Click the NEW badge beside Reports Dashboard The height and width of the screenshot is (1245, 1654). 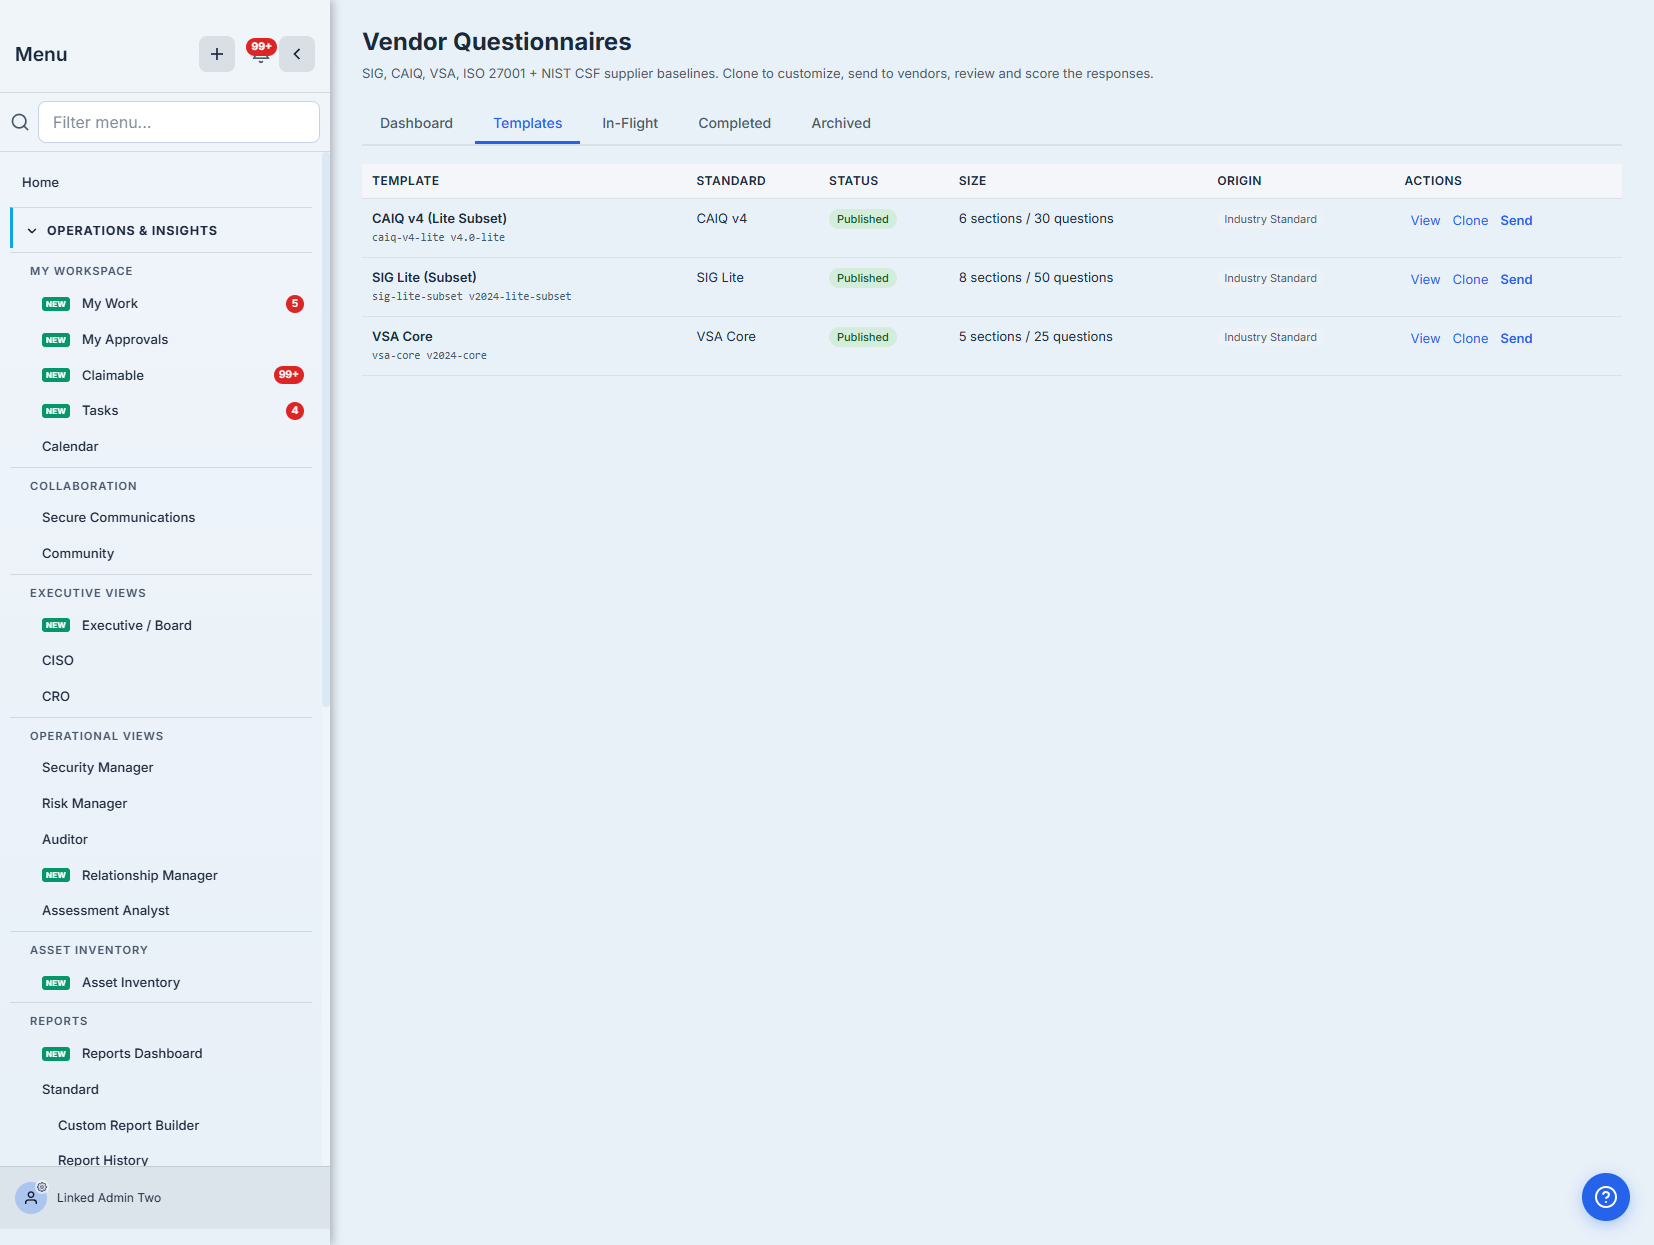pos(56,1054)
